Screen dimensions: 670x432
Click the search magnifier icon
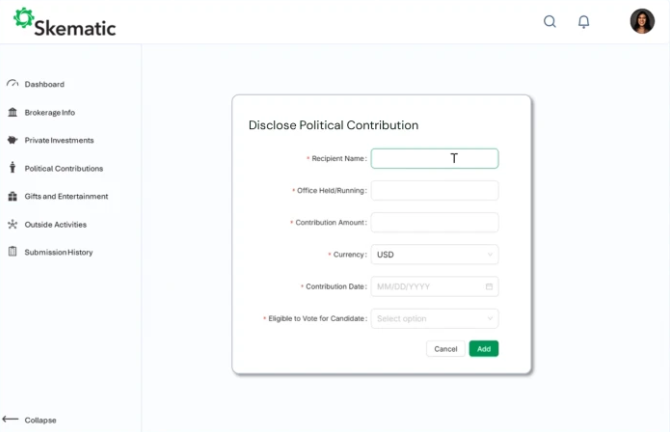click(x=550, y=21)
